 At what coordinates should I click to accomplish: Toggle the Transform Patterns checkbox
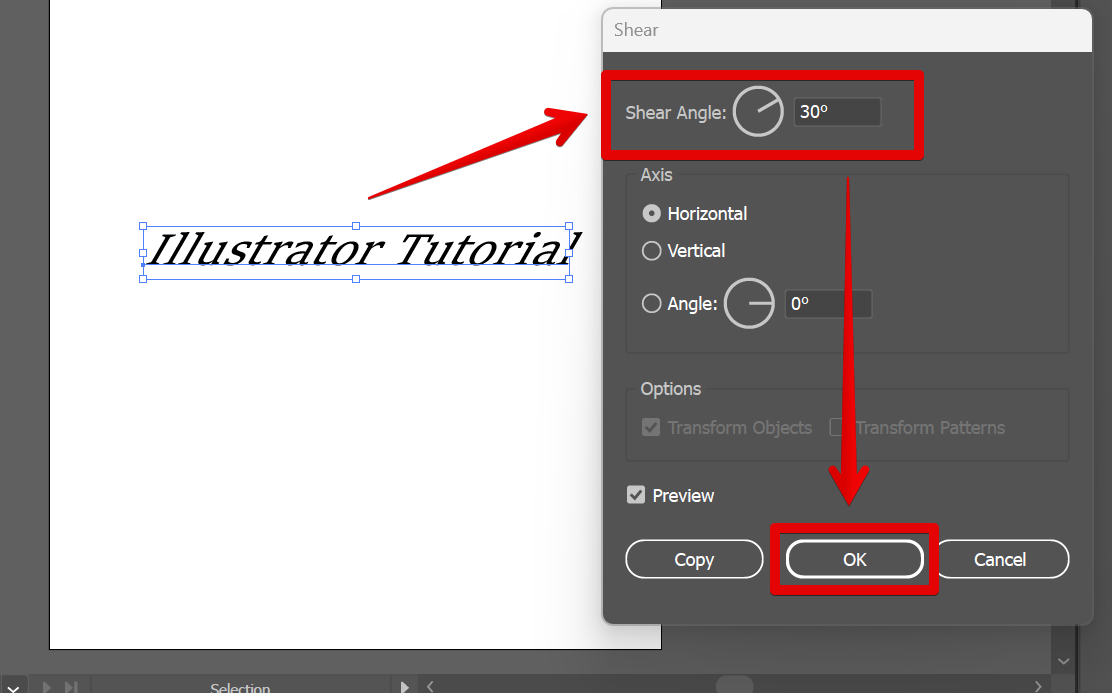[x=836, y=427]
